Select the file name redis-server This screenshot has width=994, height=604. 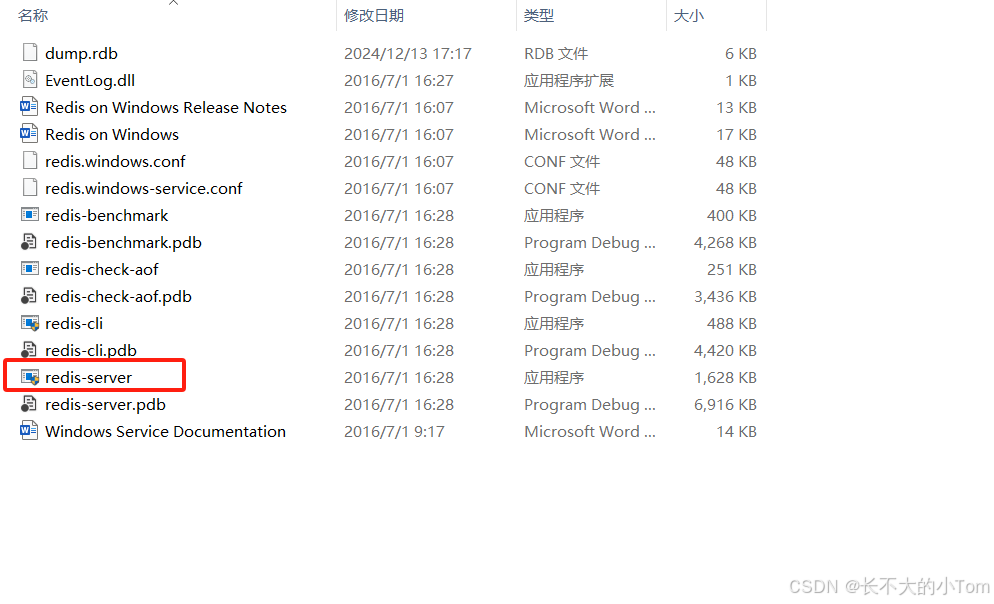point(89,377)
